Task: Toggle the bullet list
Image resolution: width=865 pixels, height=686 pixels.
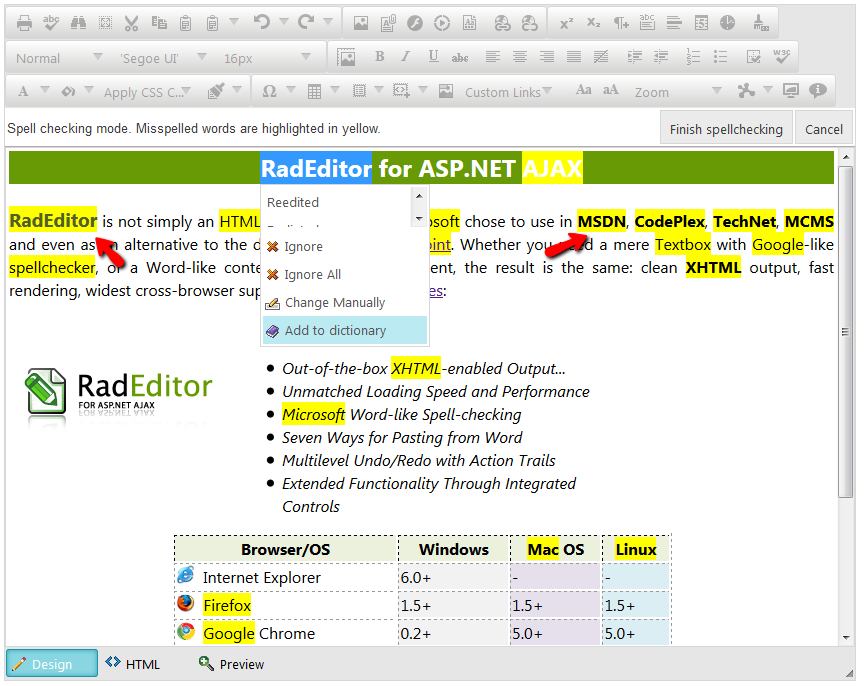Action: click(x=720, y=56)
